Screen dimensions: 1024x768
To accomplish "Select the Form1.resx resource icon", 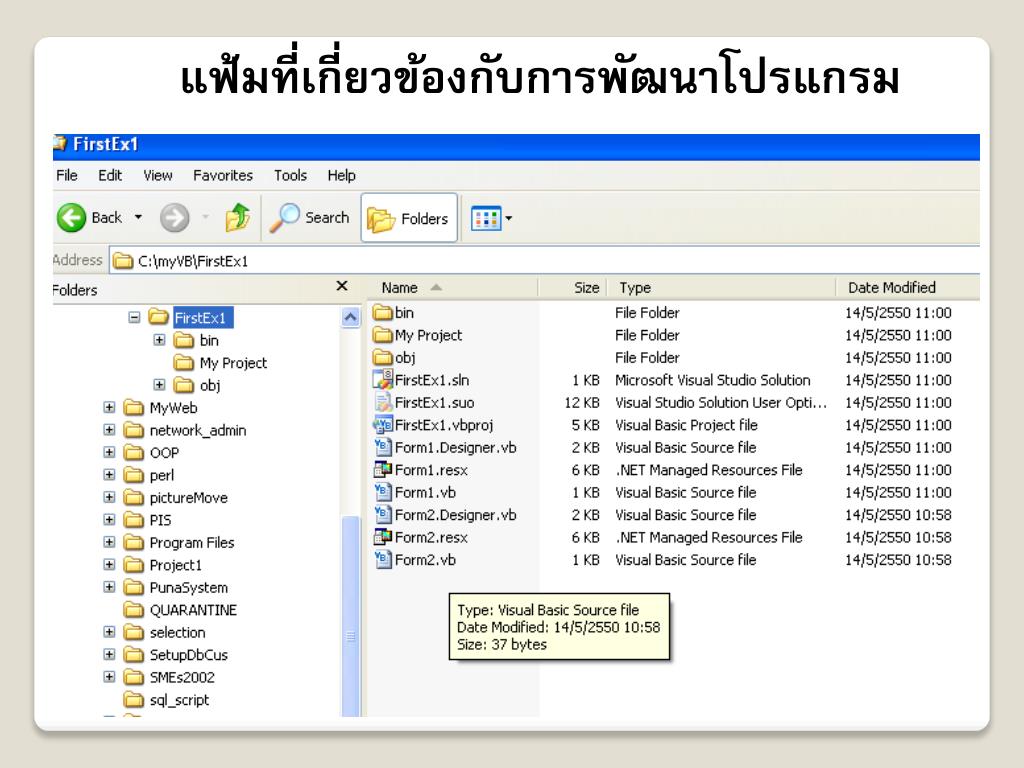I will [383, 470].
